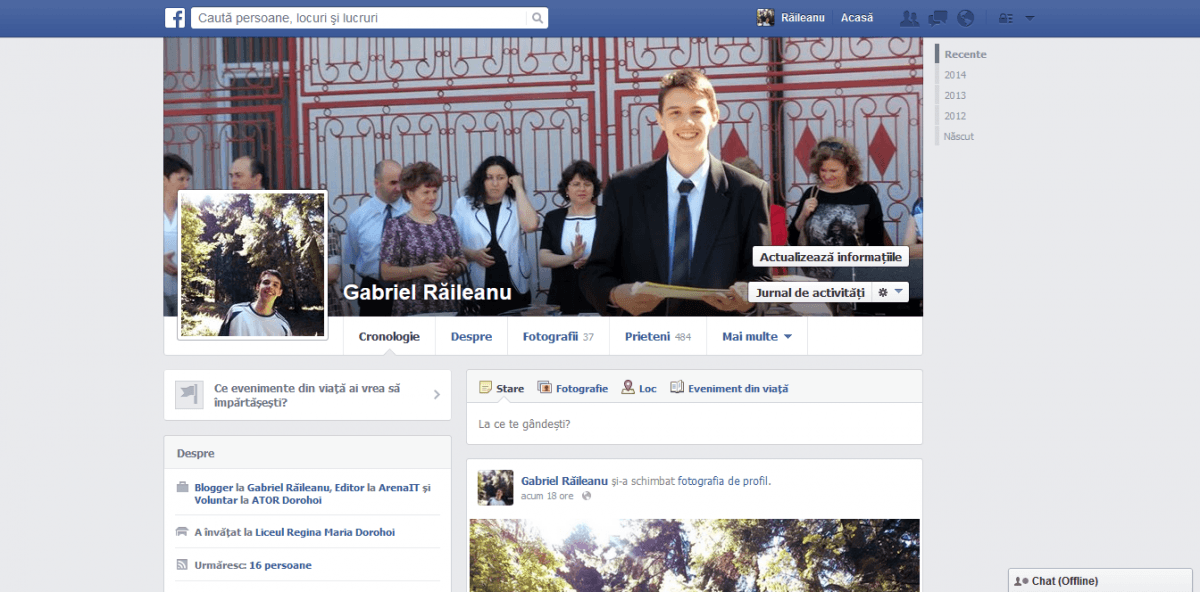Click the Loc pin icon in composer
Image resolution: width=1200 pixels, height=592 pixels.
(628, 388)
